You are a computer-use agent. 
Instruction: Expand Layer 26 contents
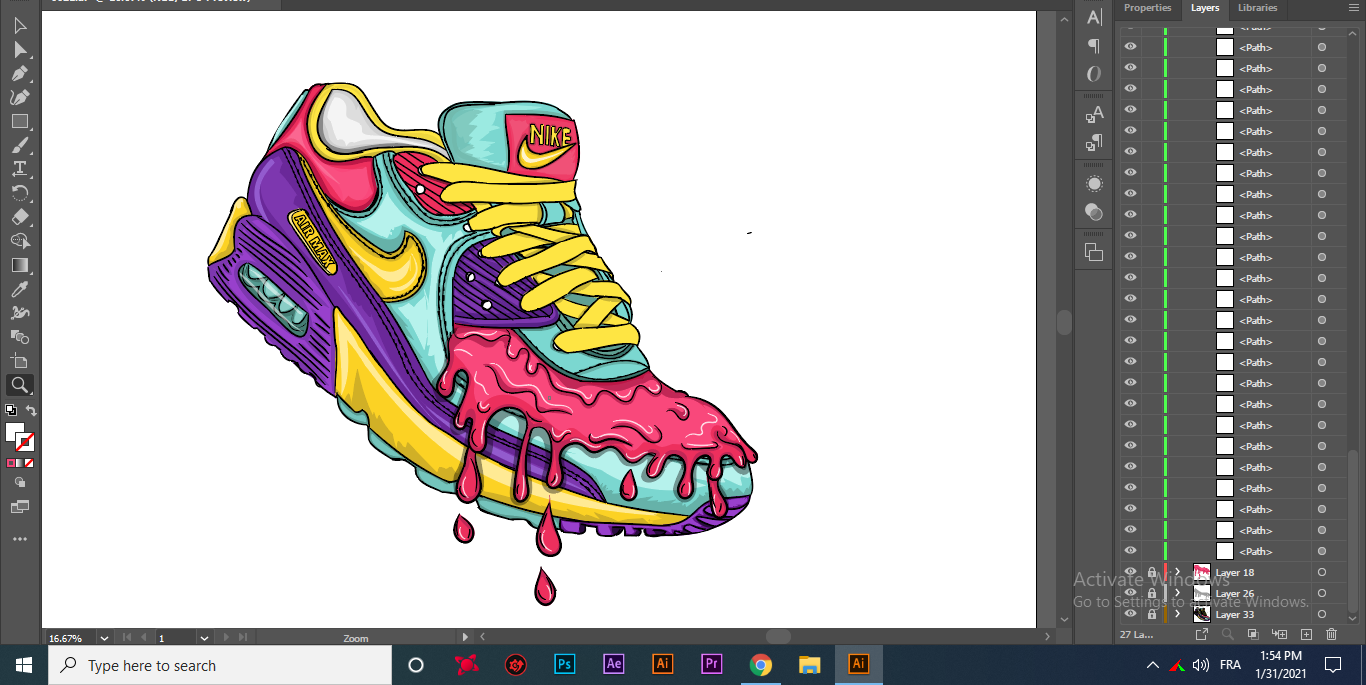[1177, 594]
